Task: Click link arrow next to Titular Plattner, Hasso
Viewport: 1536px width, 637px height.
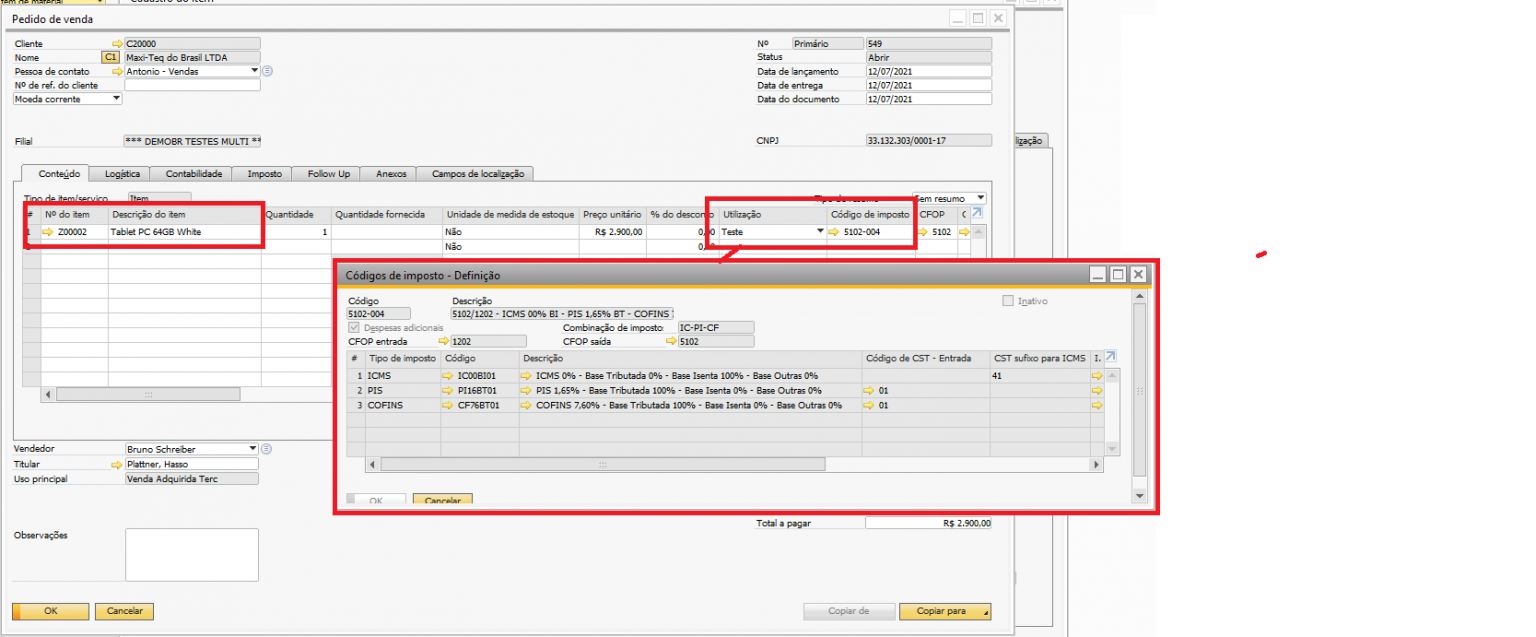Action: (x=117, y=465)
